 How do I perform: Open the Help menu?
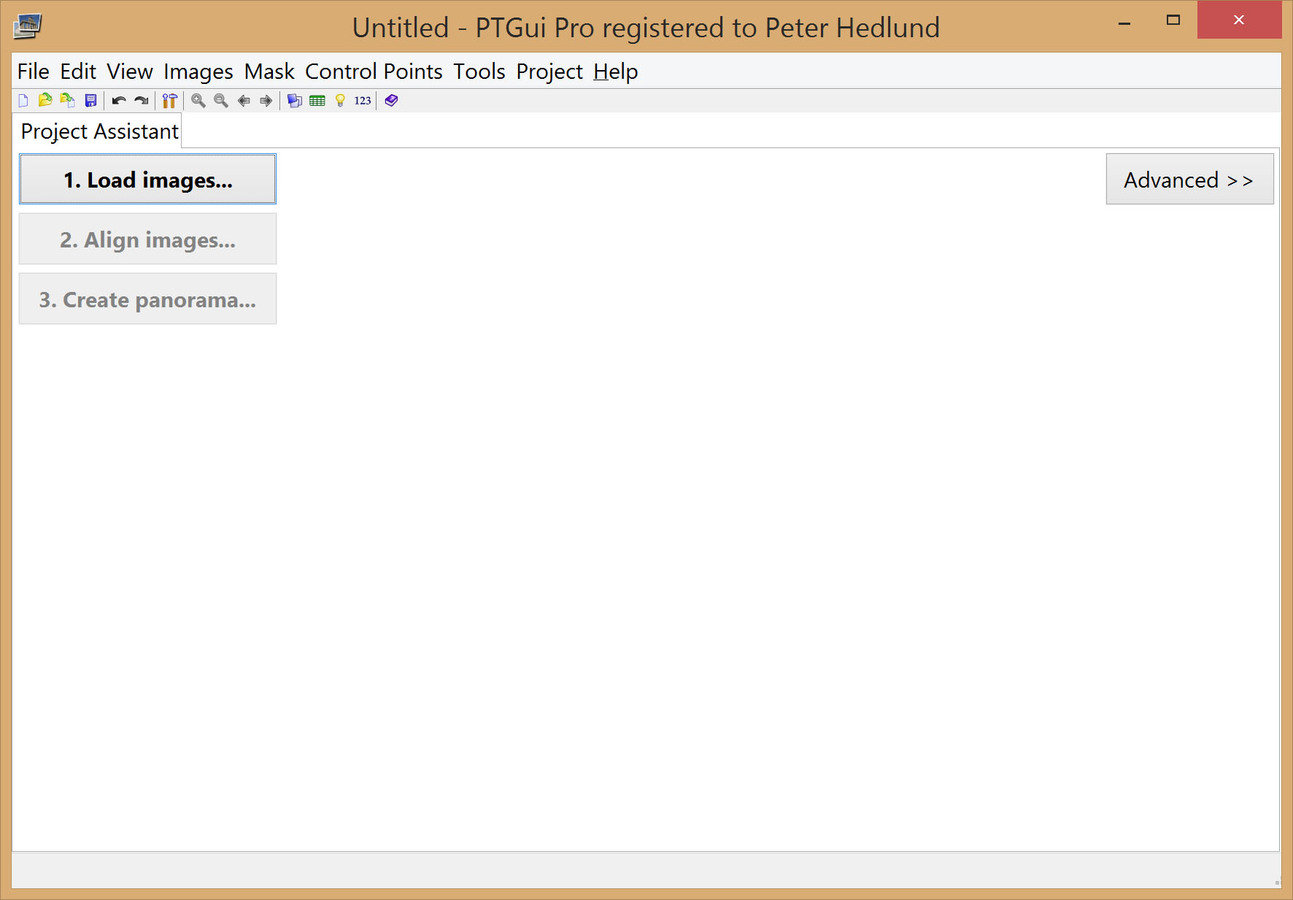[615, 71]
